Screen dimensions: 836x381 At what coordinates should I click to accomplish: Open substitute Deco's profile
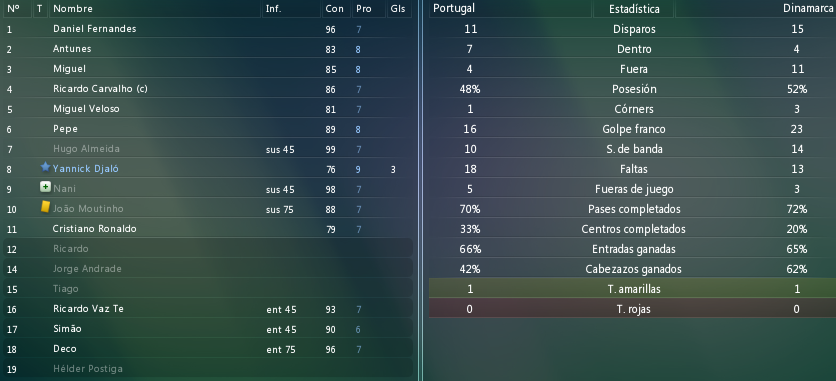click(65, 349)
